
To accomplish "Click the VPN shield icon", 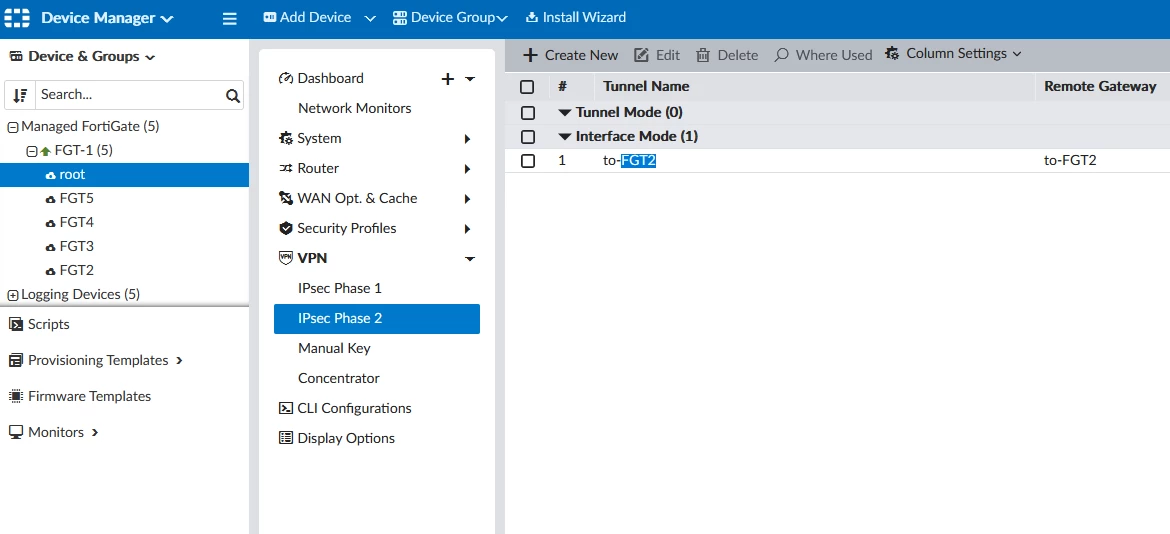I will pyautogui.click(x=286, y=258).
